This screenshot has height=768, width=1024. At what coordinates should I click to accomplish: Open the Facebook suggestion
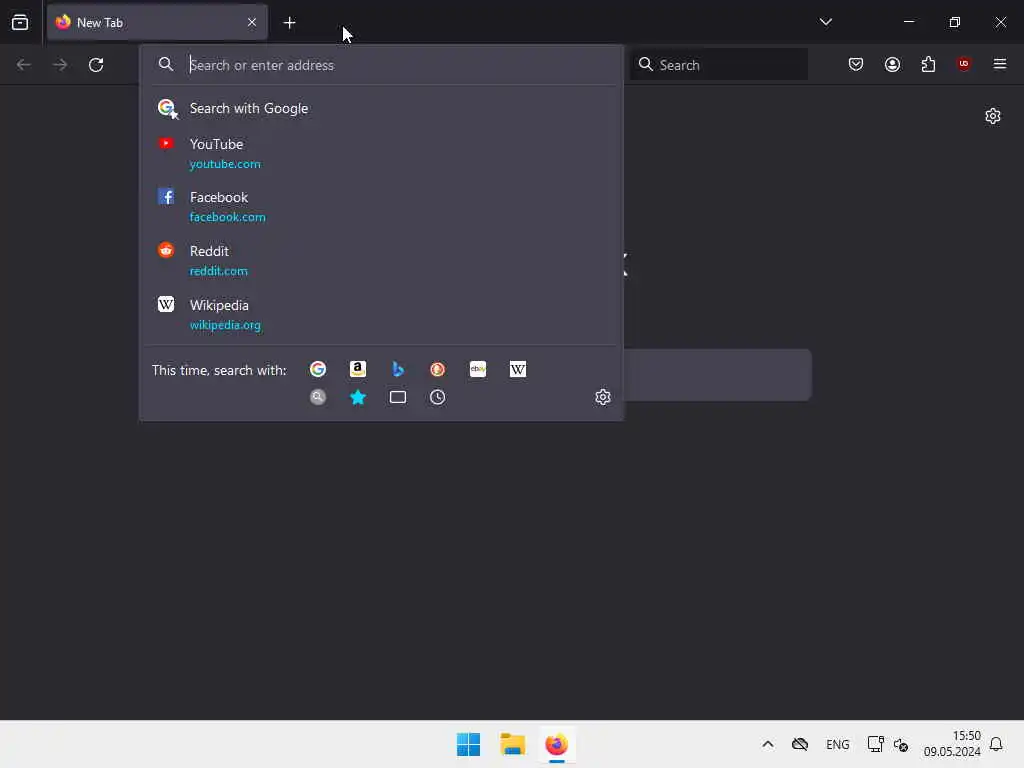pos(381,206)
